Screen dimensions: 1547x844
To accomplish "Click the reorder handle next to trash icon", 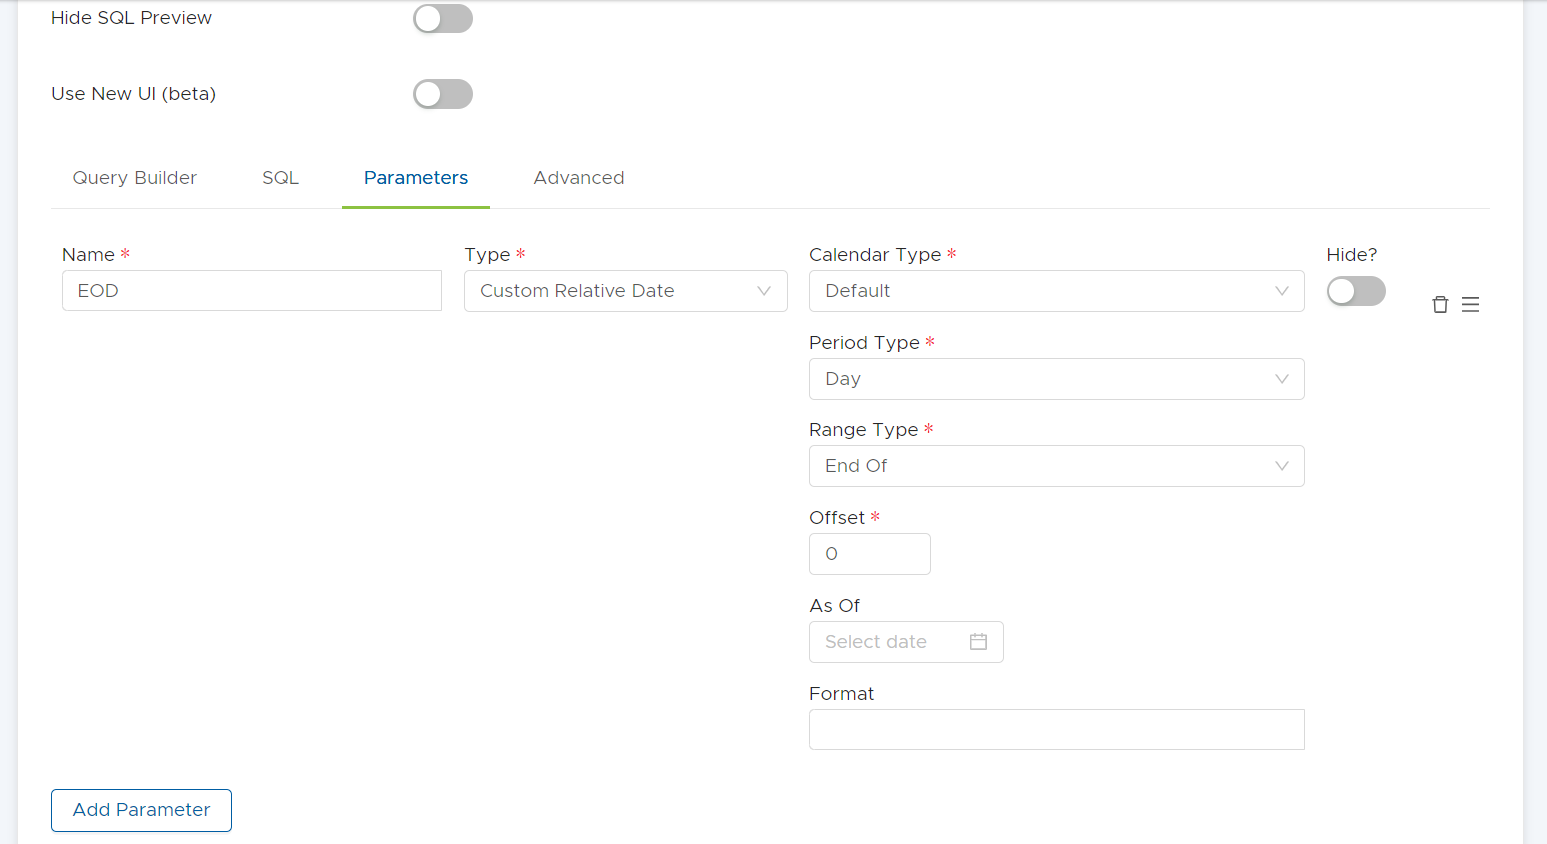I will [1470, 304].
